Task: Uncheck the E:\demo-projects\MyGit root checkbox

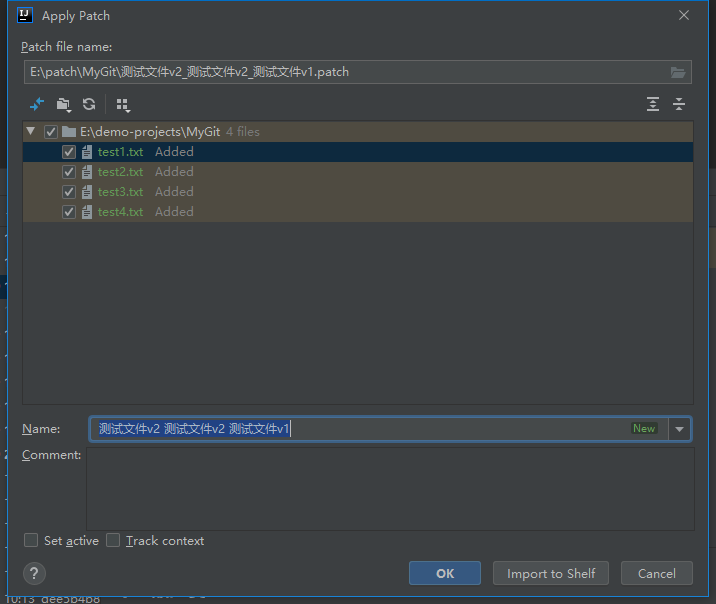Action: click(51, 132)
